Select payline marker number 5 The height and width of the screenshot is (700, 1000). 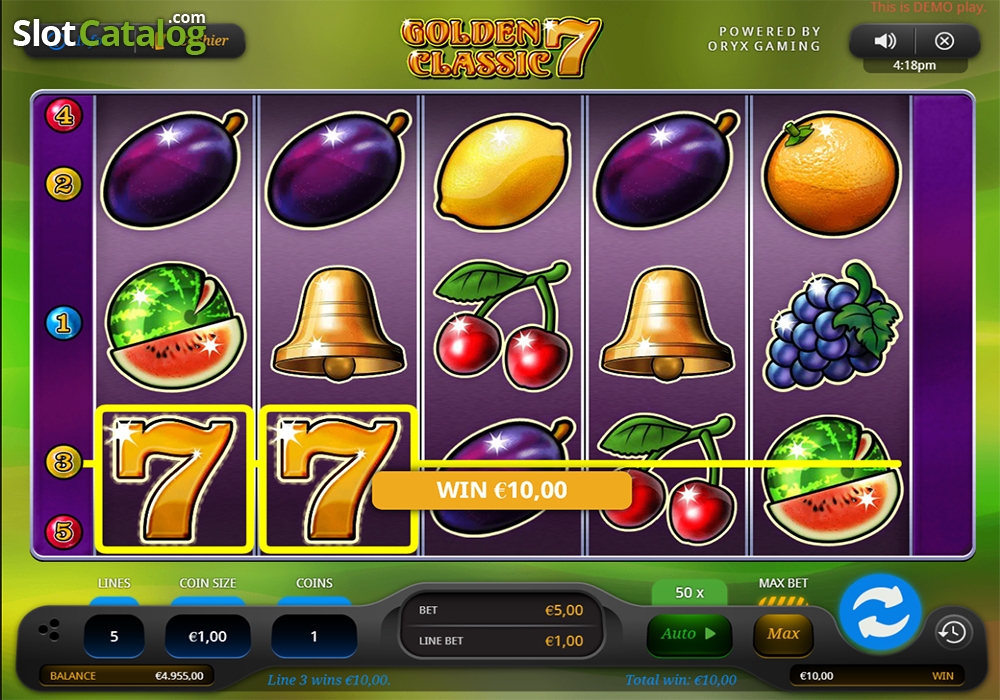coord(63,530)
